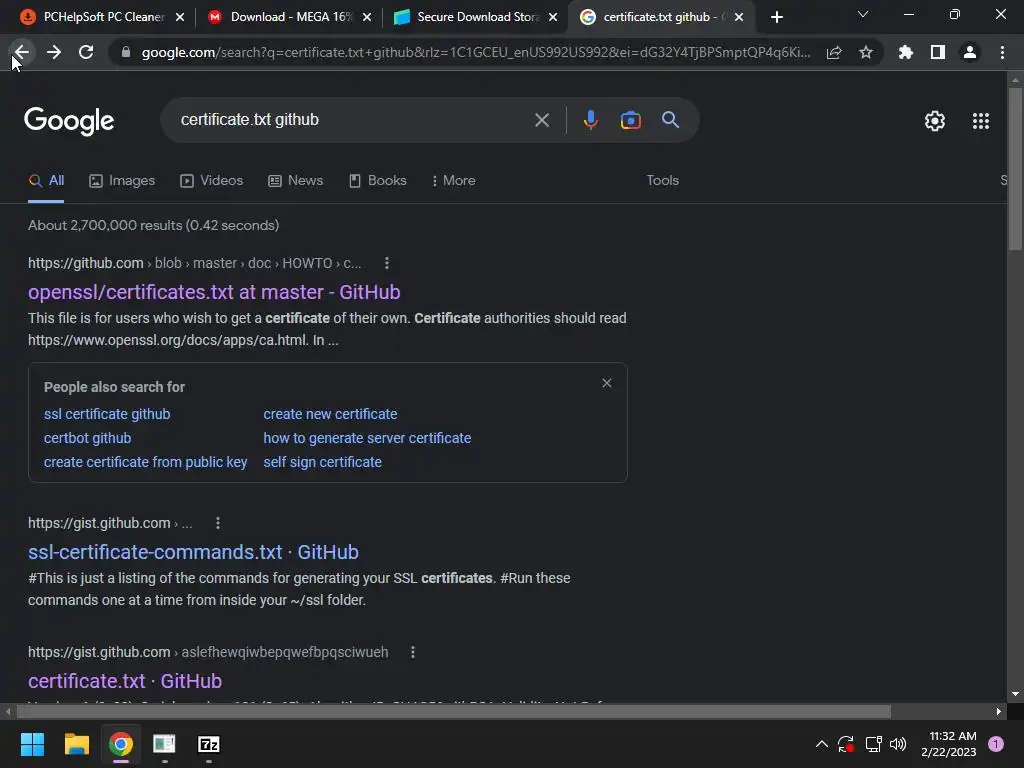Close the Download - MEGA tab
1024x768 pixels.
click(367, 17)
